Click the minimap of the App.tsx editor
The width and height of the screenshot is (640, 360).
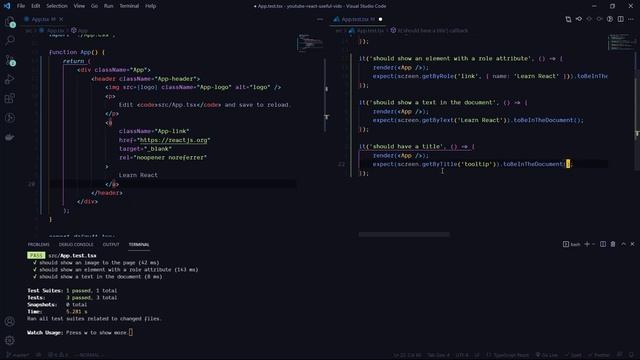click(x=309, y=43)
